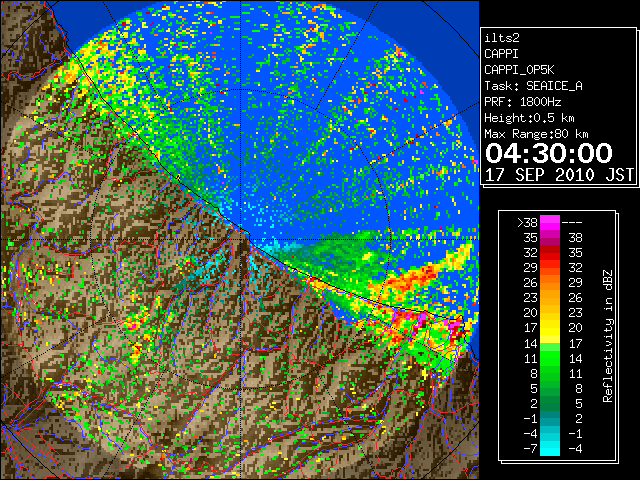Viewport: 640px width, 480px height.
Task: Pick the orange 26 dBZ legend color
Action: coord(550,282)
